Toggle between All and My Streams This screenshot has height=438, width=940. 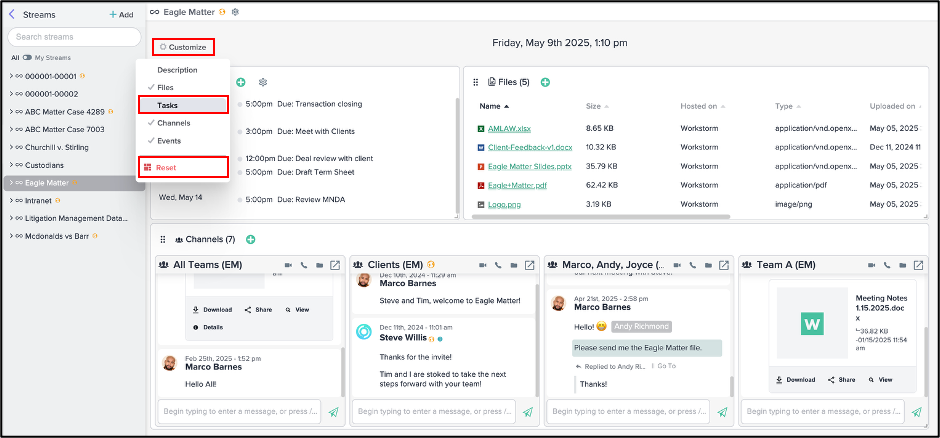[x=27, y=58]
